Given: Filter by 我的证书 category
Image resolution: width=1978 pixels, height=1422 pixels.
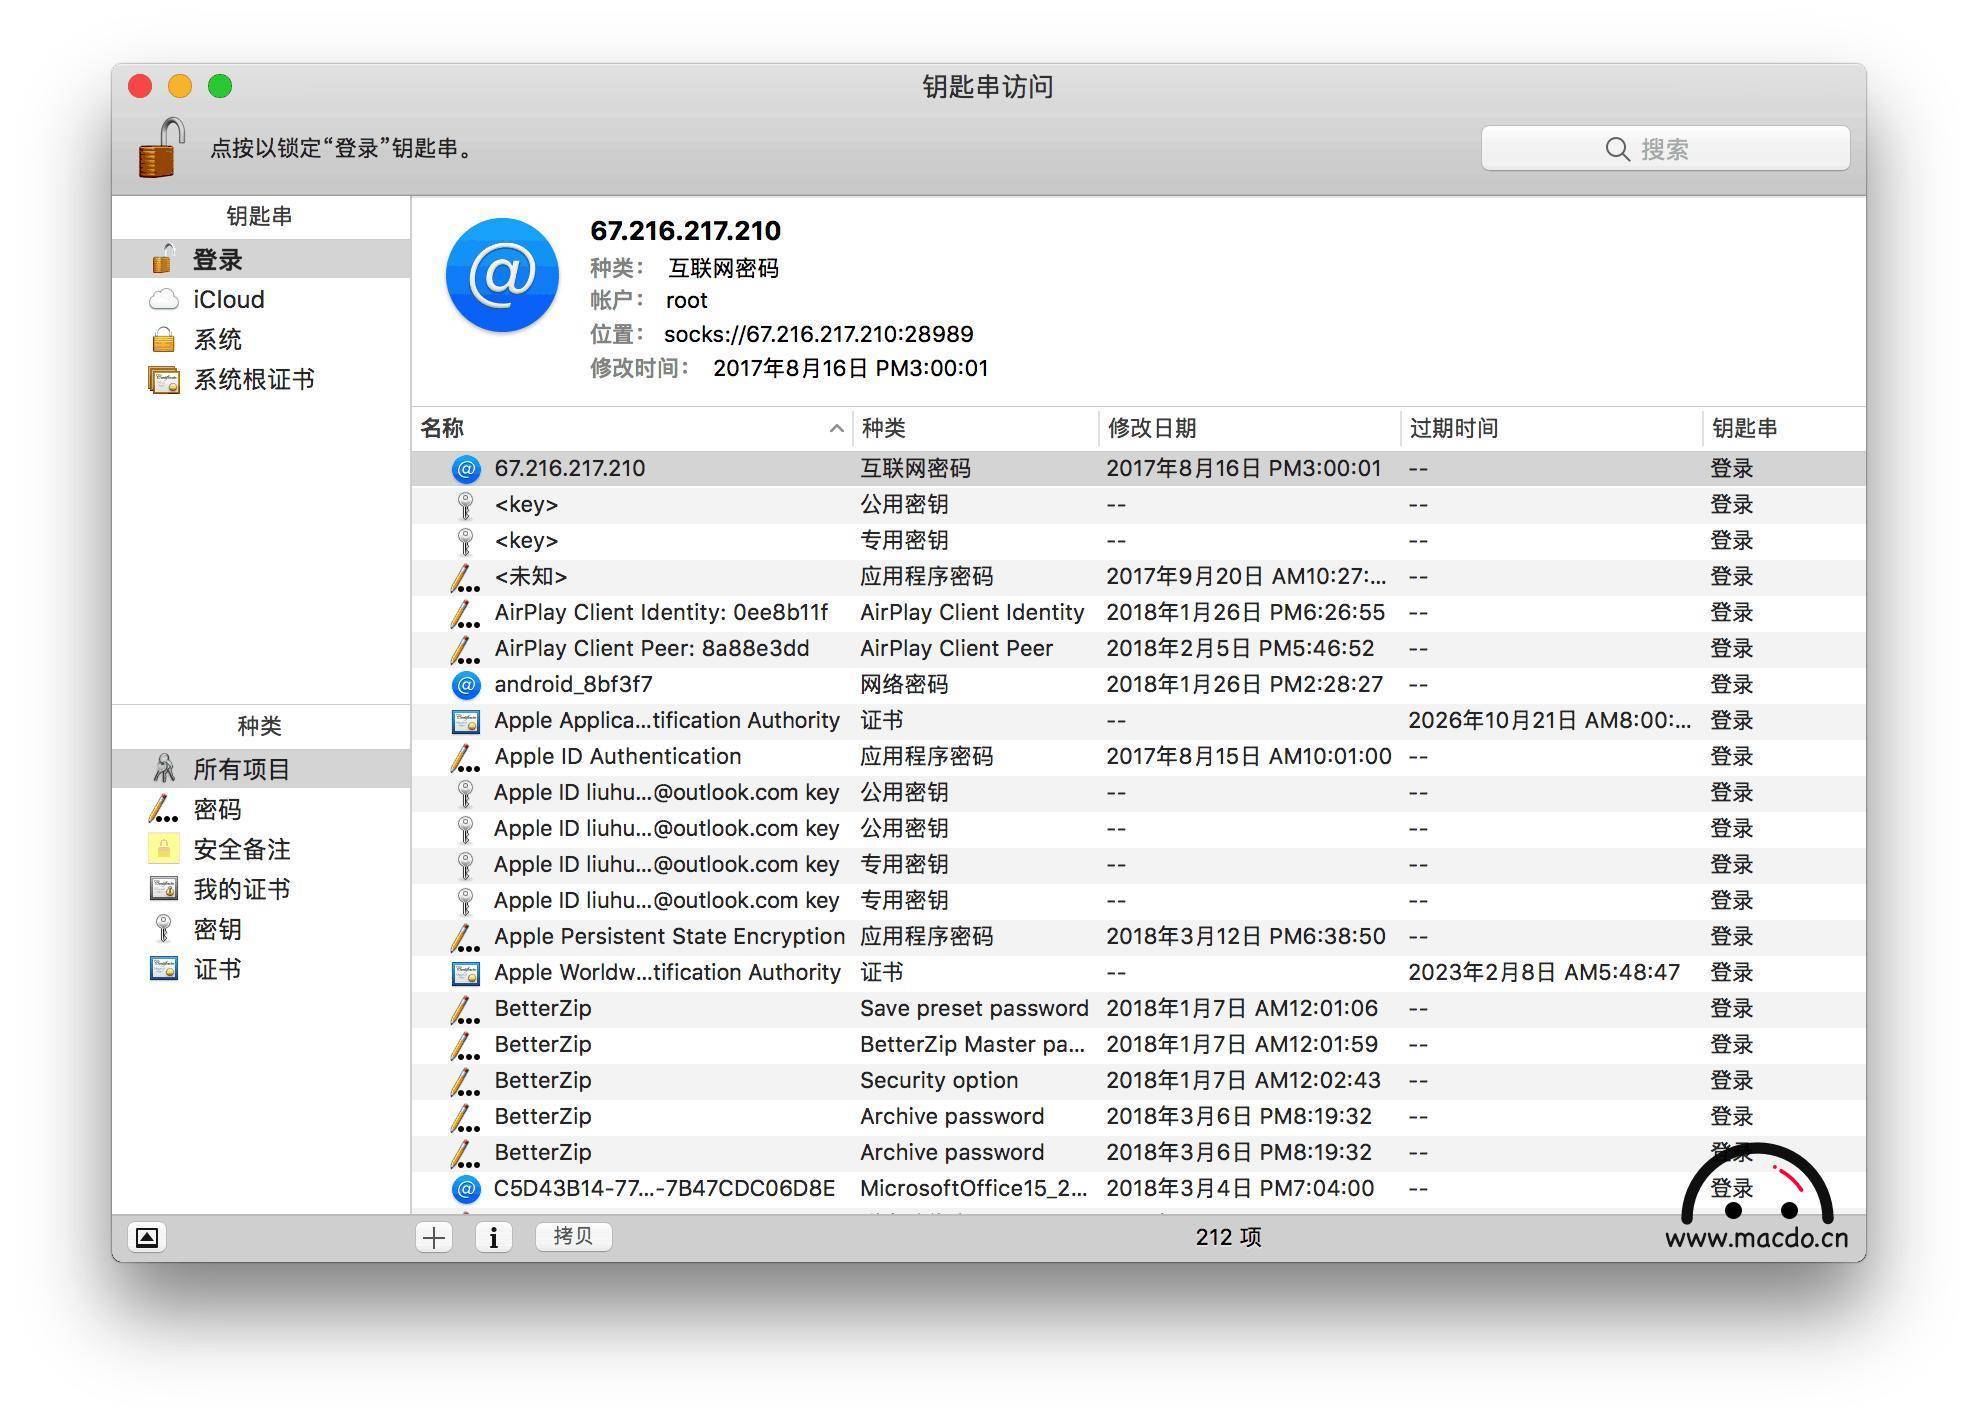Looking at the screenshot, I should point(241,890).
